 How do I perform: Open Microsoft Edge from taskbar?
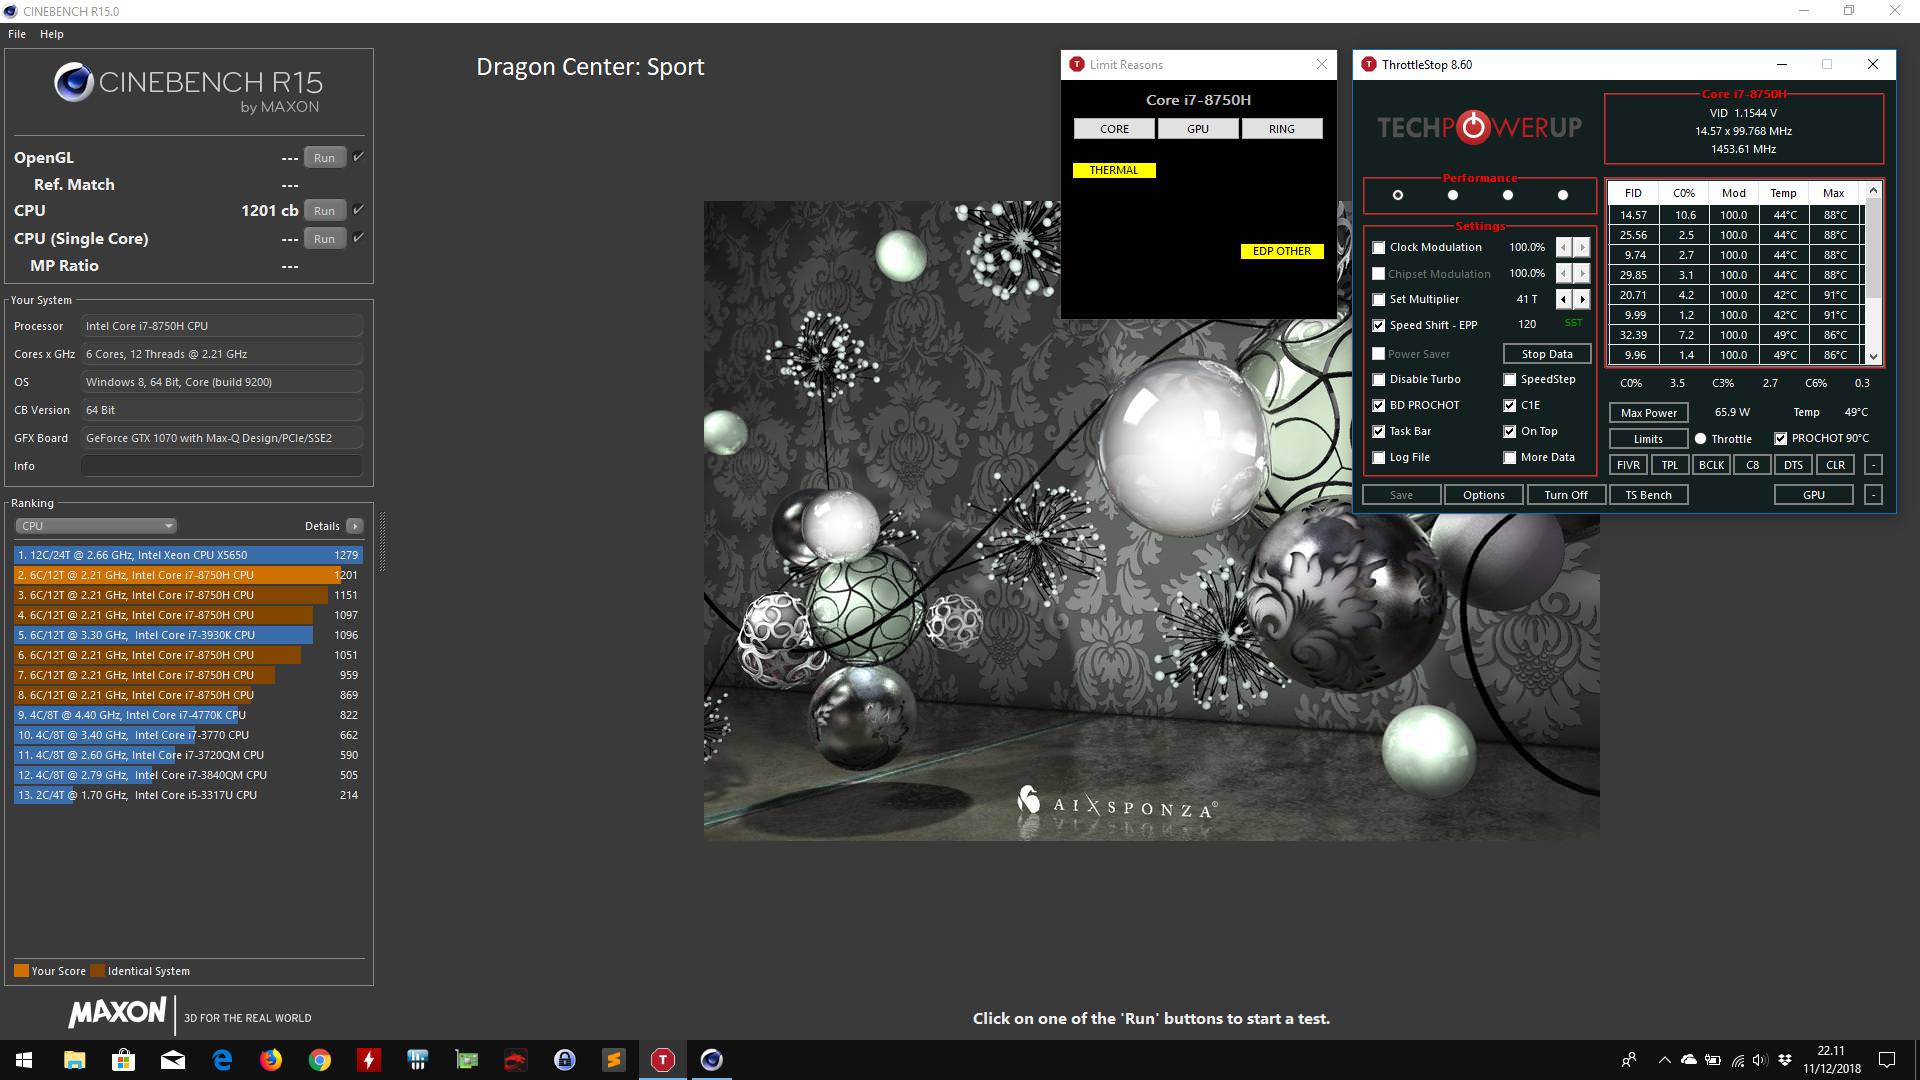(222, 1060)
